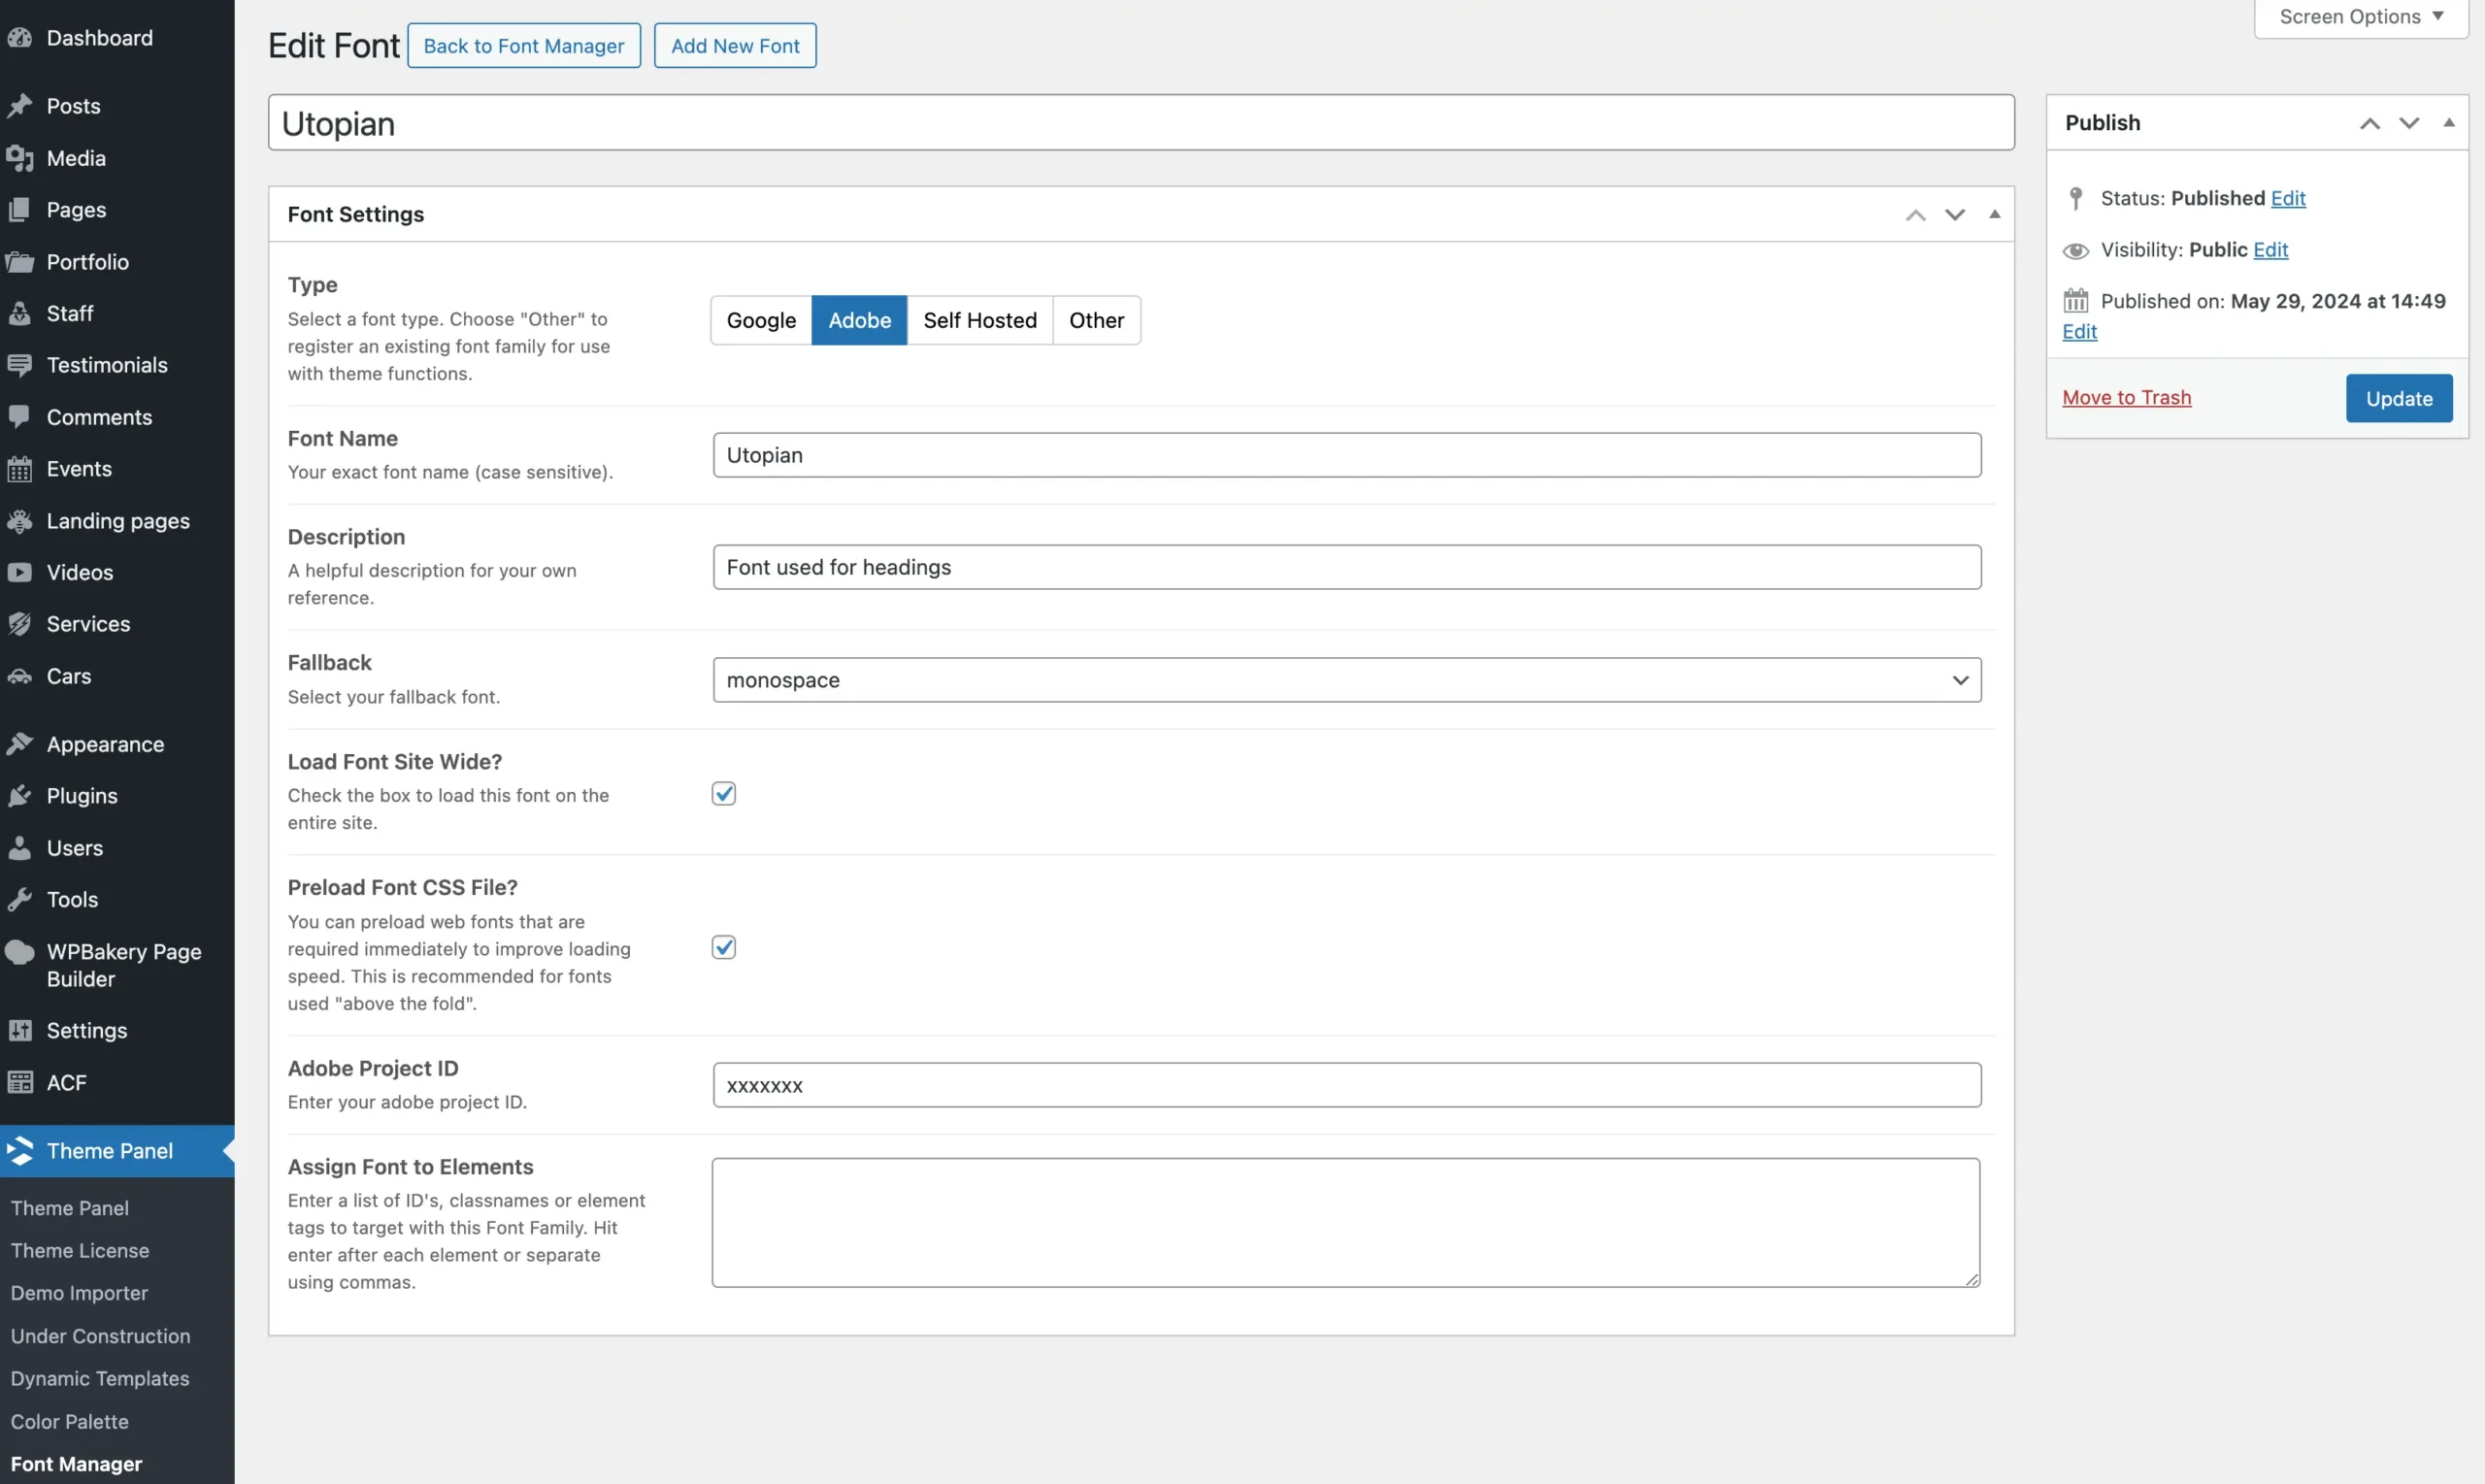This screenshot has height=1484, width=2485.
Task: Uncheck Preload Font CSS File checkbox
Action: 724,947
